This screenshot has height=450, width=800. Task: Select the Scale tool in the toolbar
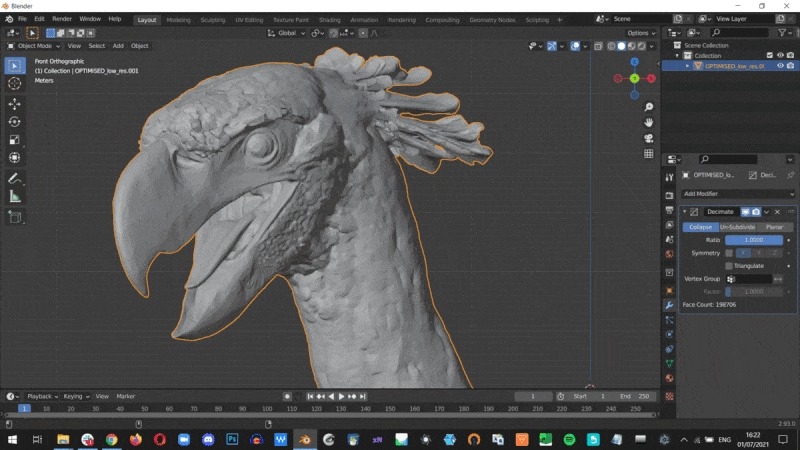[x=14, y=140]
